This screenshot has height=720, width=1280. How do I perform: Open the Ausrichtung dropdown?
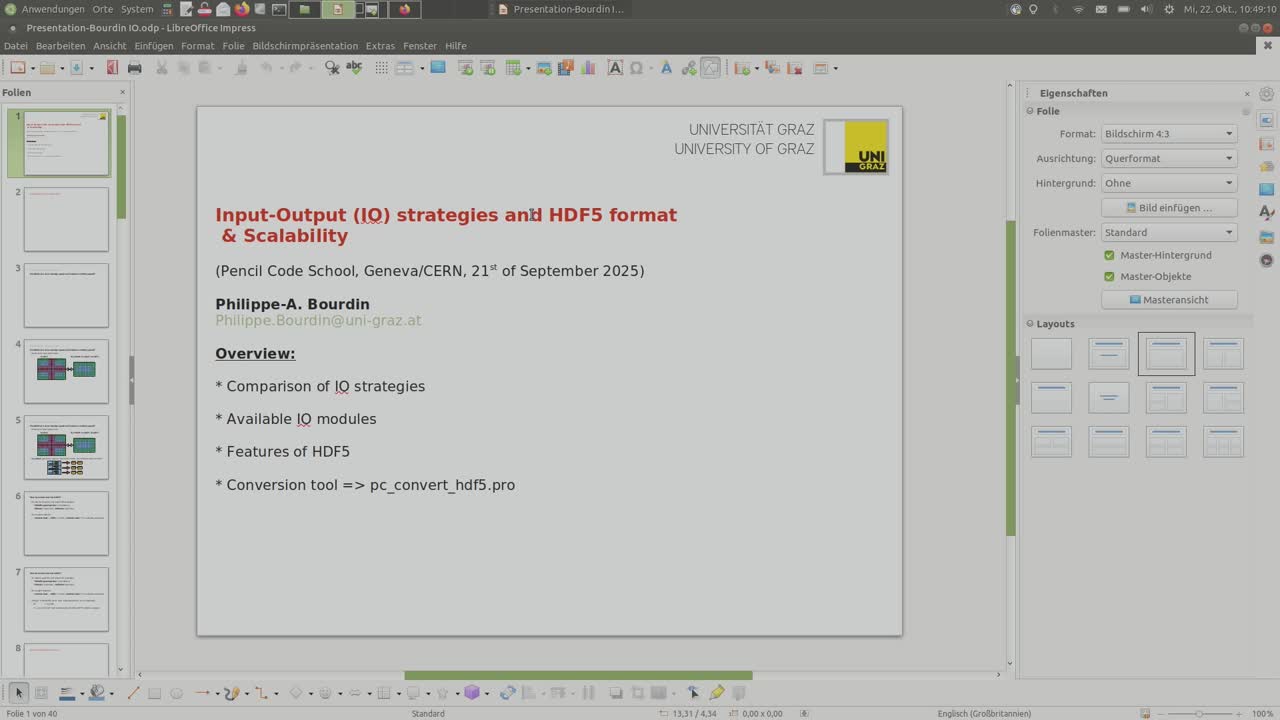(1168, 158)
